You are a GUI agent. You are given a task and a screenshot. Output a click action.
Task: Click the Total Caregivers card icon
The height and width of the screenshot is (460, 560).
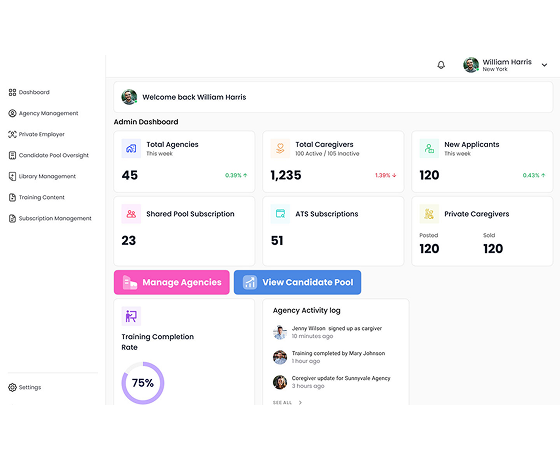pyautogui.click(x=280, y=148)
